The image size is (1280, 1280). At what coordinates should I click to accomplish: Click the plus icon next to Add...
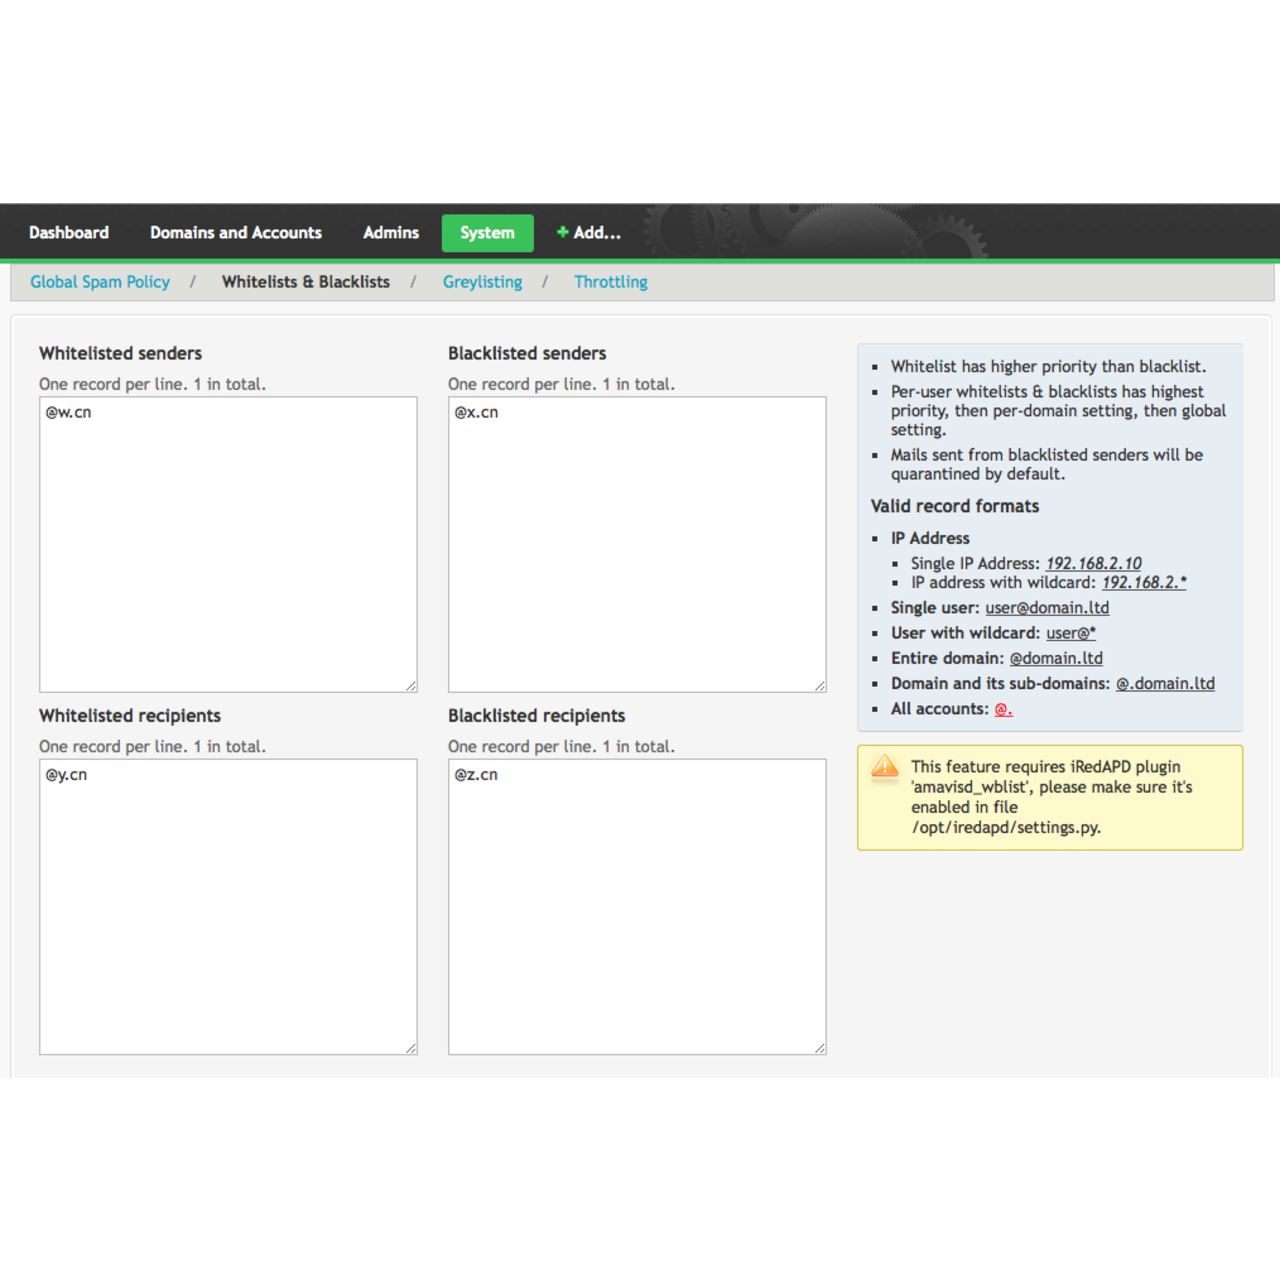coord(562,232)
